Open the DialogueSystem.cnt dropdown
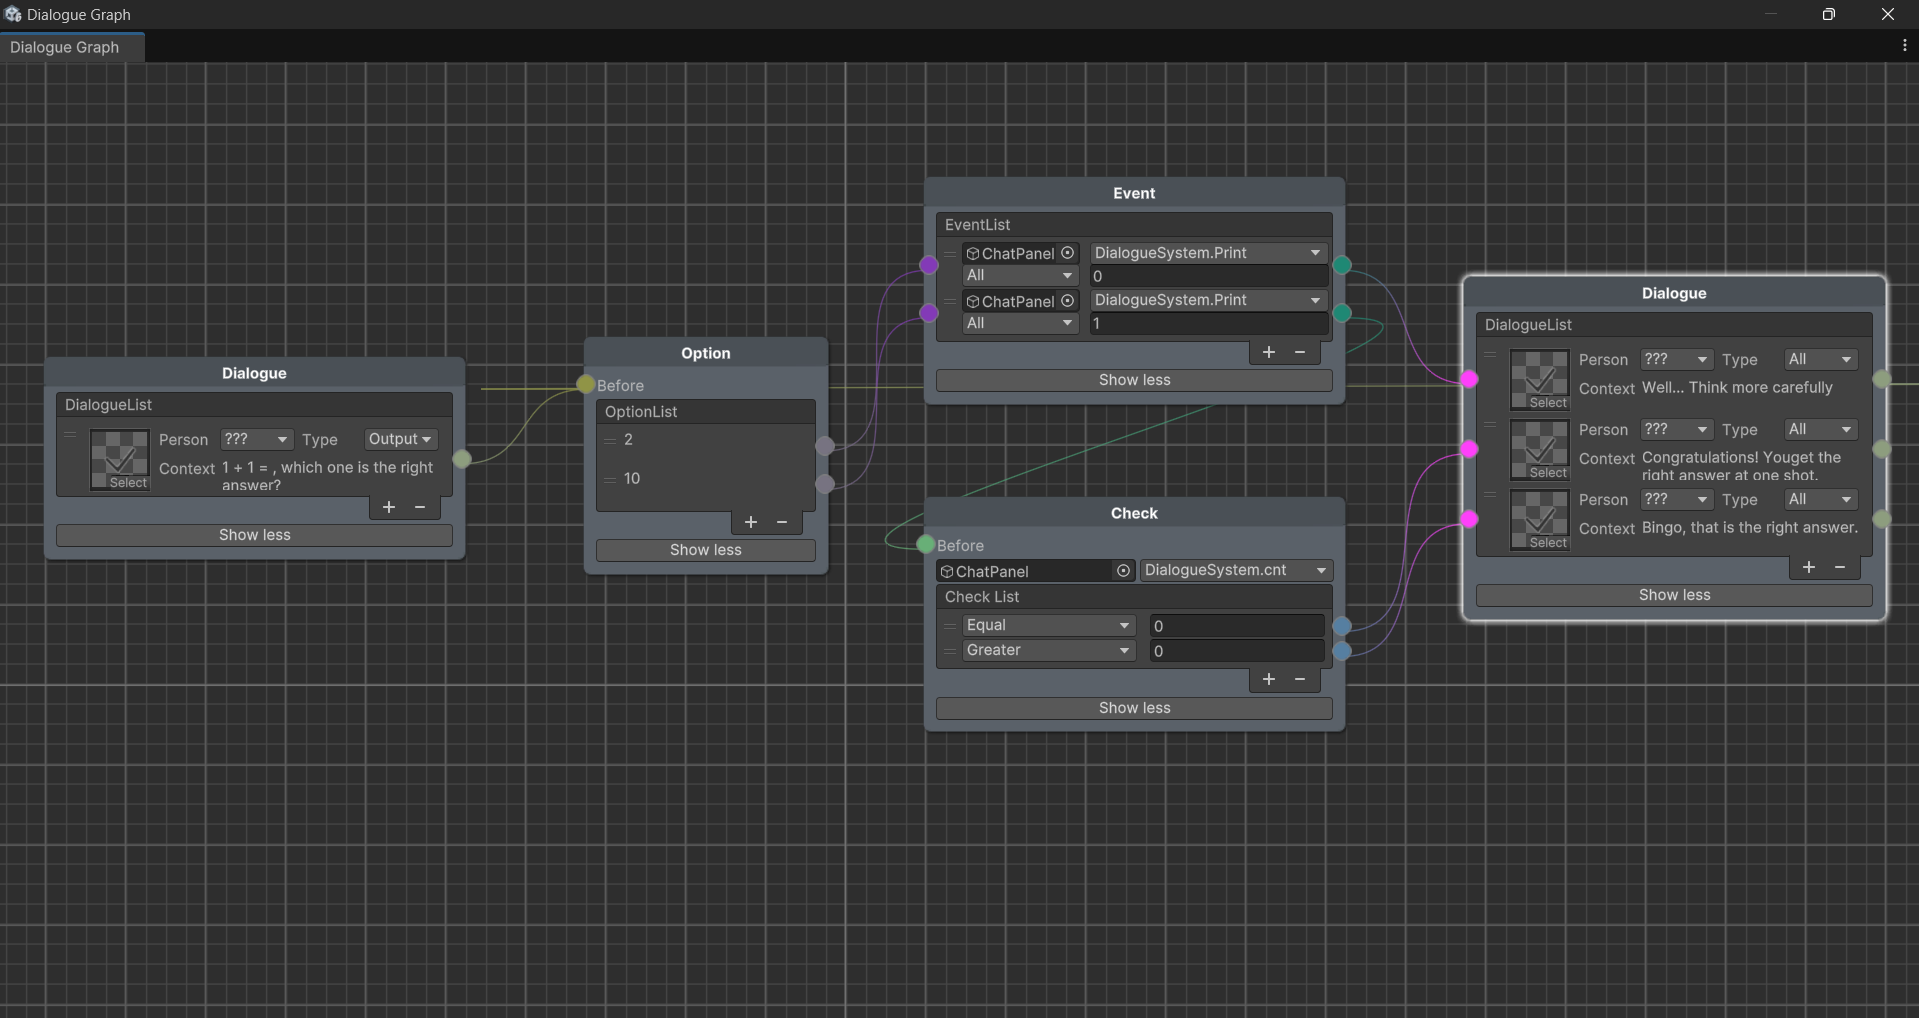 (1235, 570)
